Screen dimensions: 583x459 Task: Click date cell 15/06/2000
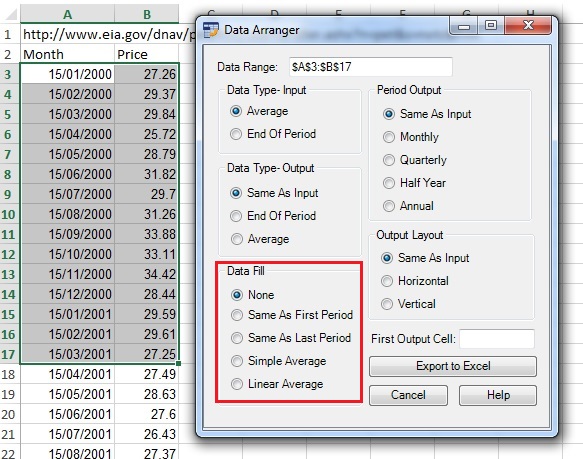[x=67, y=174]
